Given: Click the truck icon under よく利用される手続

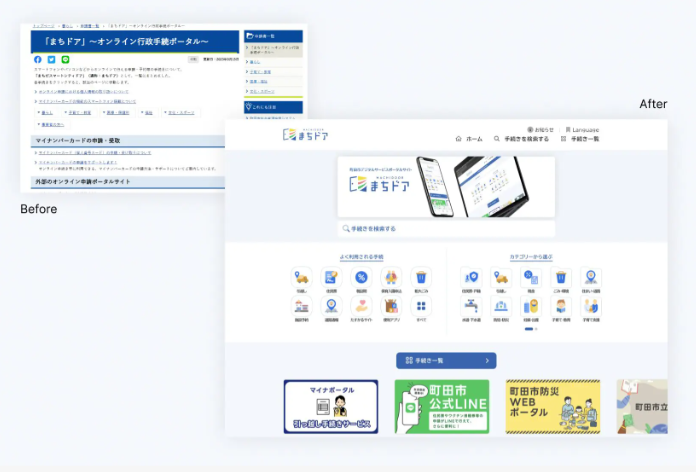Looking at the screenshot, I should (x=301, y=277).
